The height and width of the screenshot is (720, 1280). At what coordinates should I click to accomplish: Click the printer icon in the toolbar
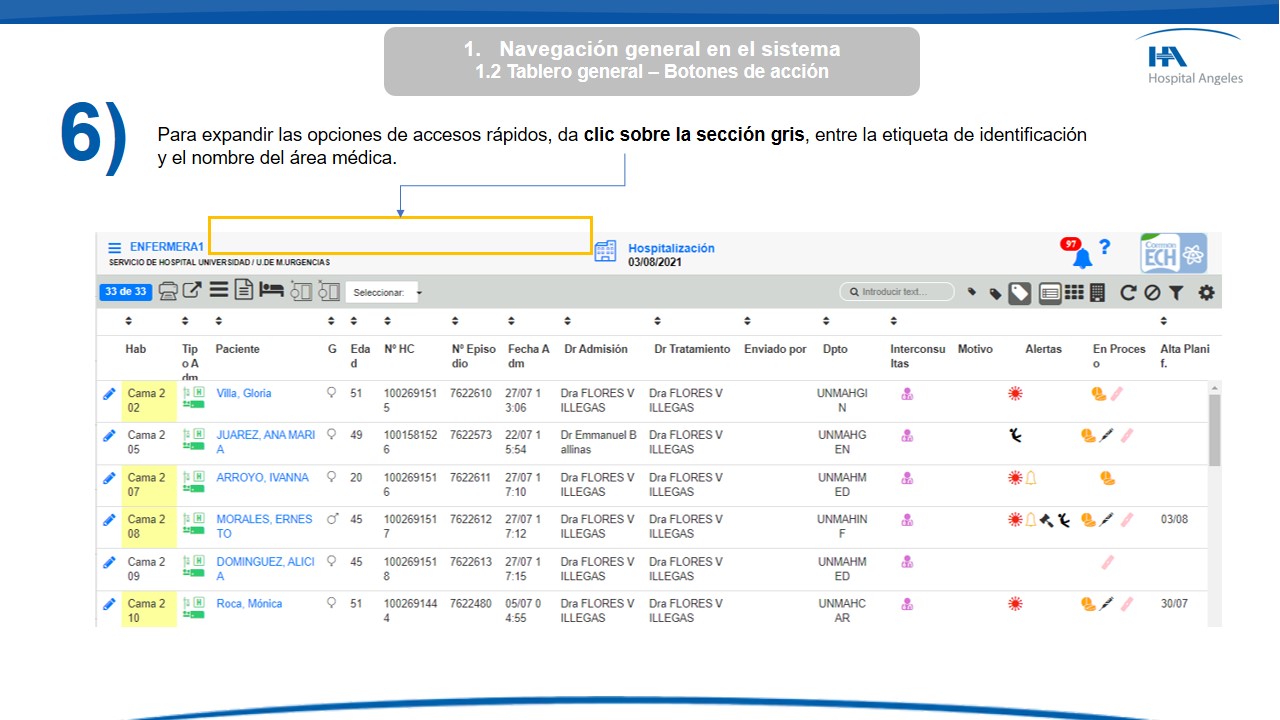168,291
